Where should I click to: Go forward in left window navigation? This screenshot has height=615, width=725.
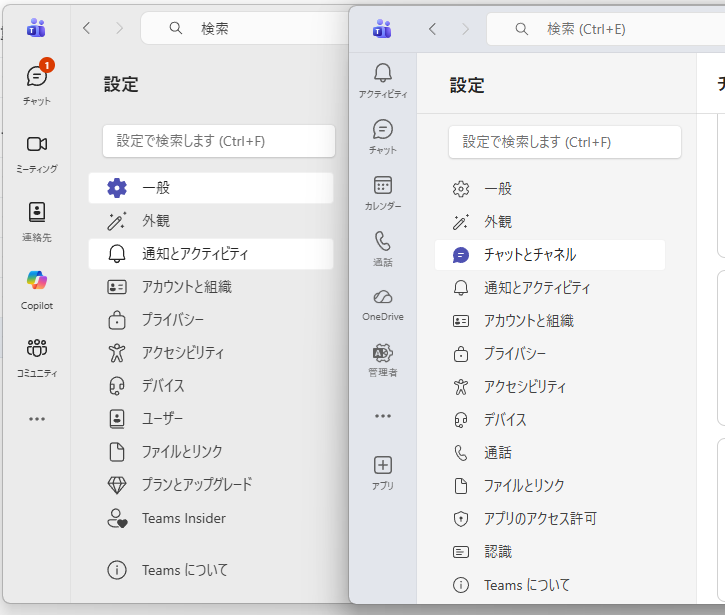119,28
